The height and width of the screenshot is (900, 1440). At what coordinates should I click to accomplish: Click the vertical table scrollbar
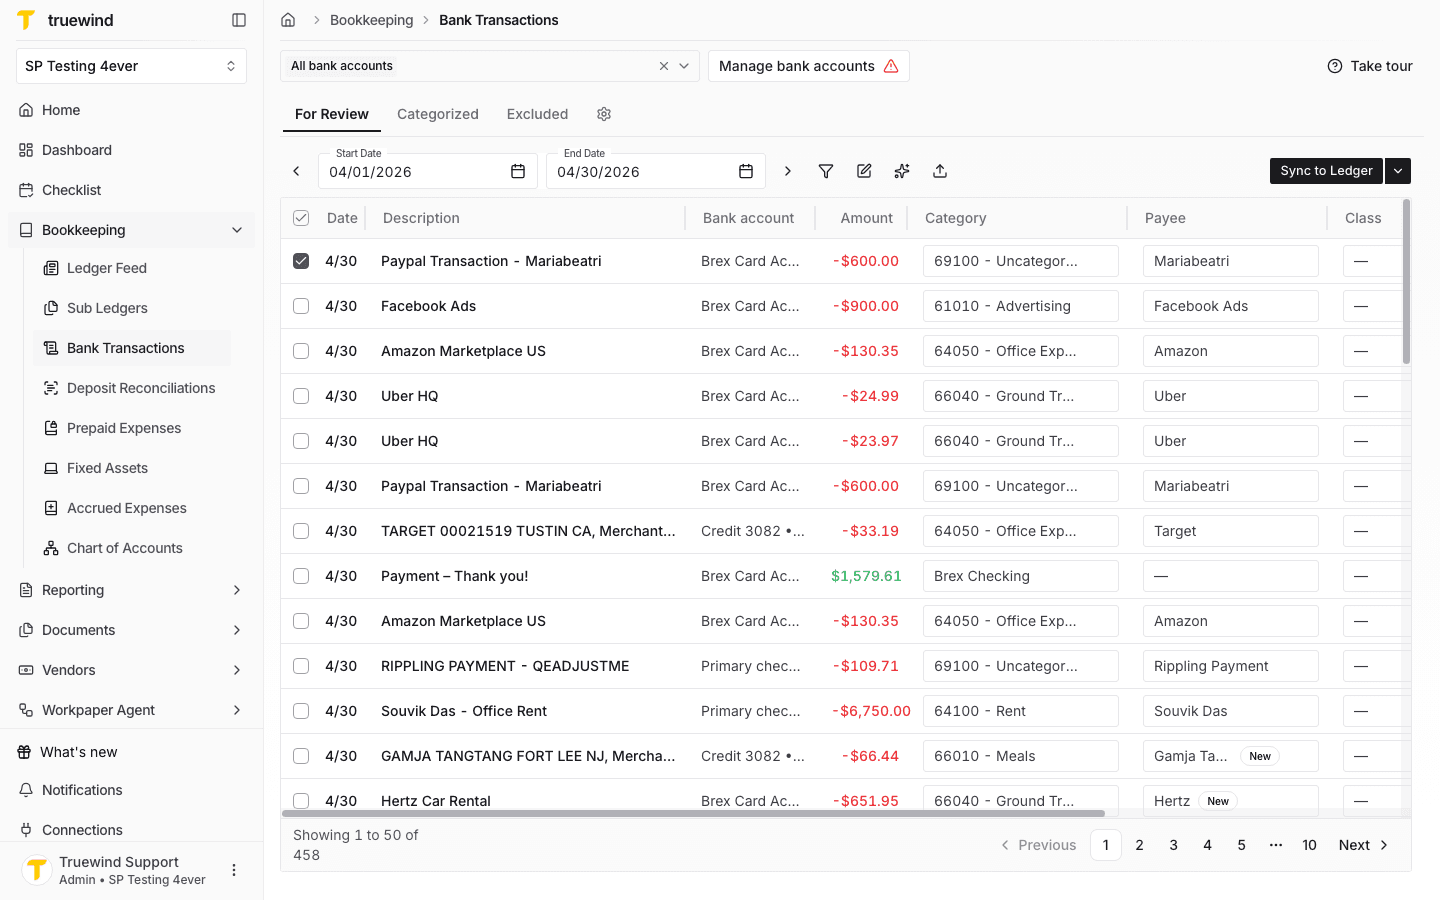(1406, 282)
